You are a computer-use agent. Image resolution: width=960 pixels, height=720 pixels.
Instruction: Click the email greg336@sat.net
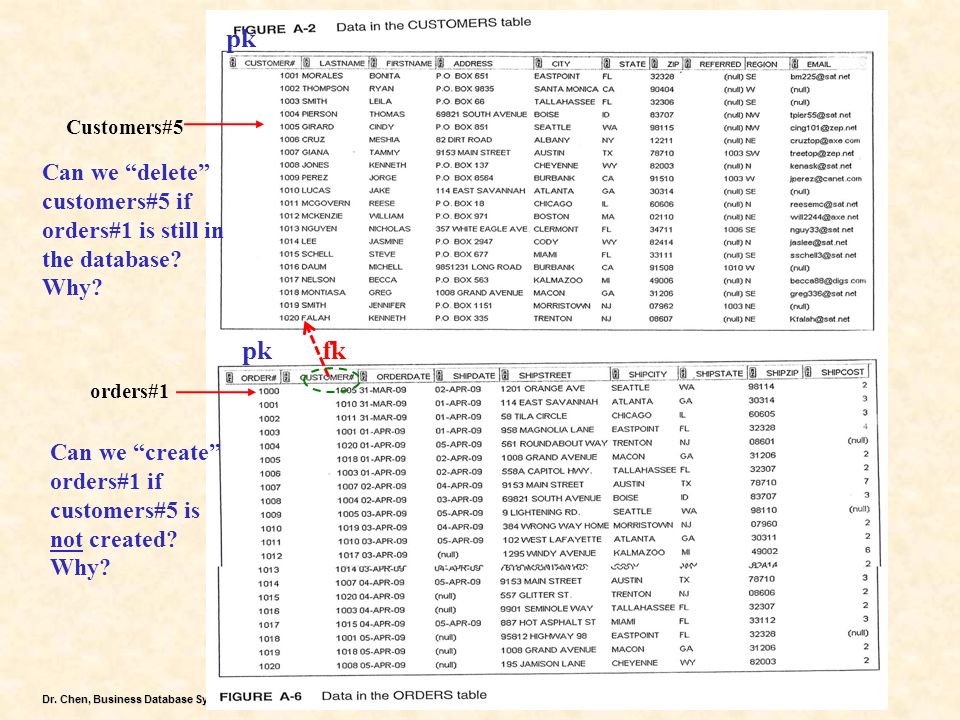pyautogui.click(x=823, y=294)
